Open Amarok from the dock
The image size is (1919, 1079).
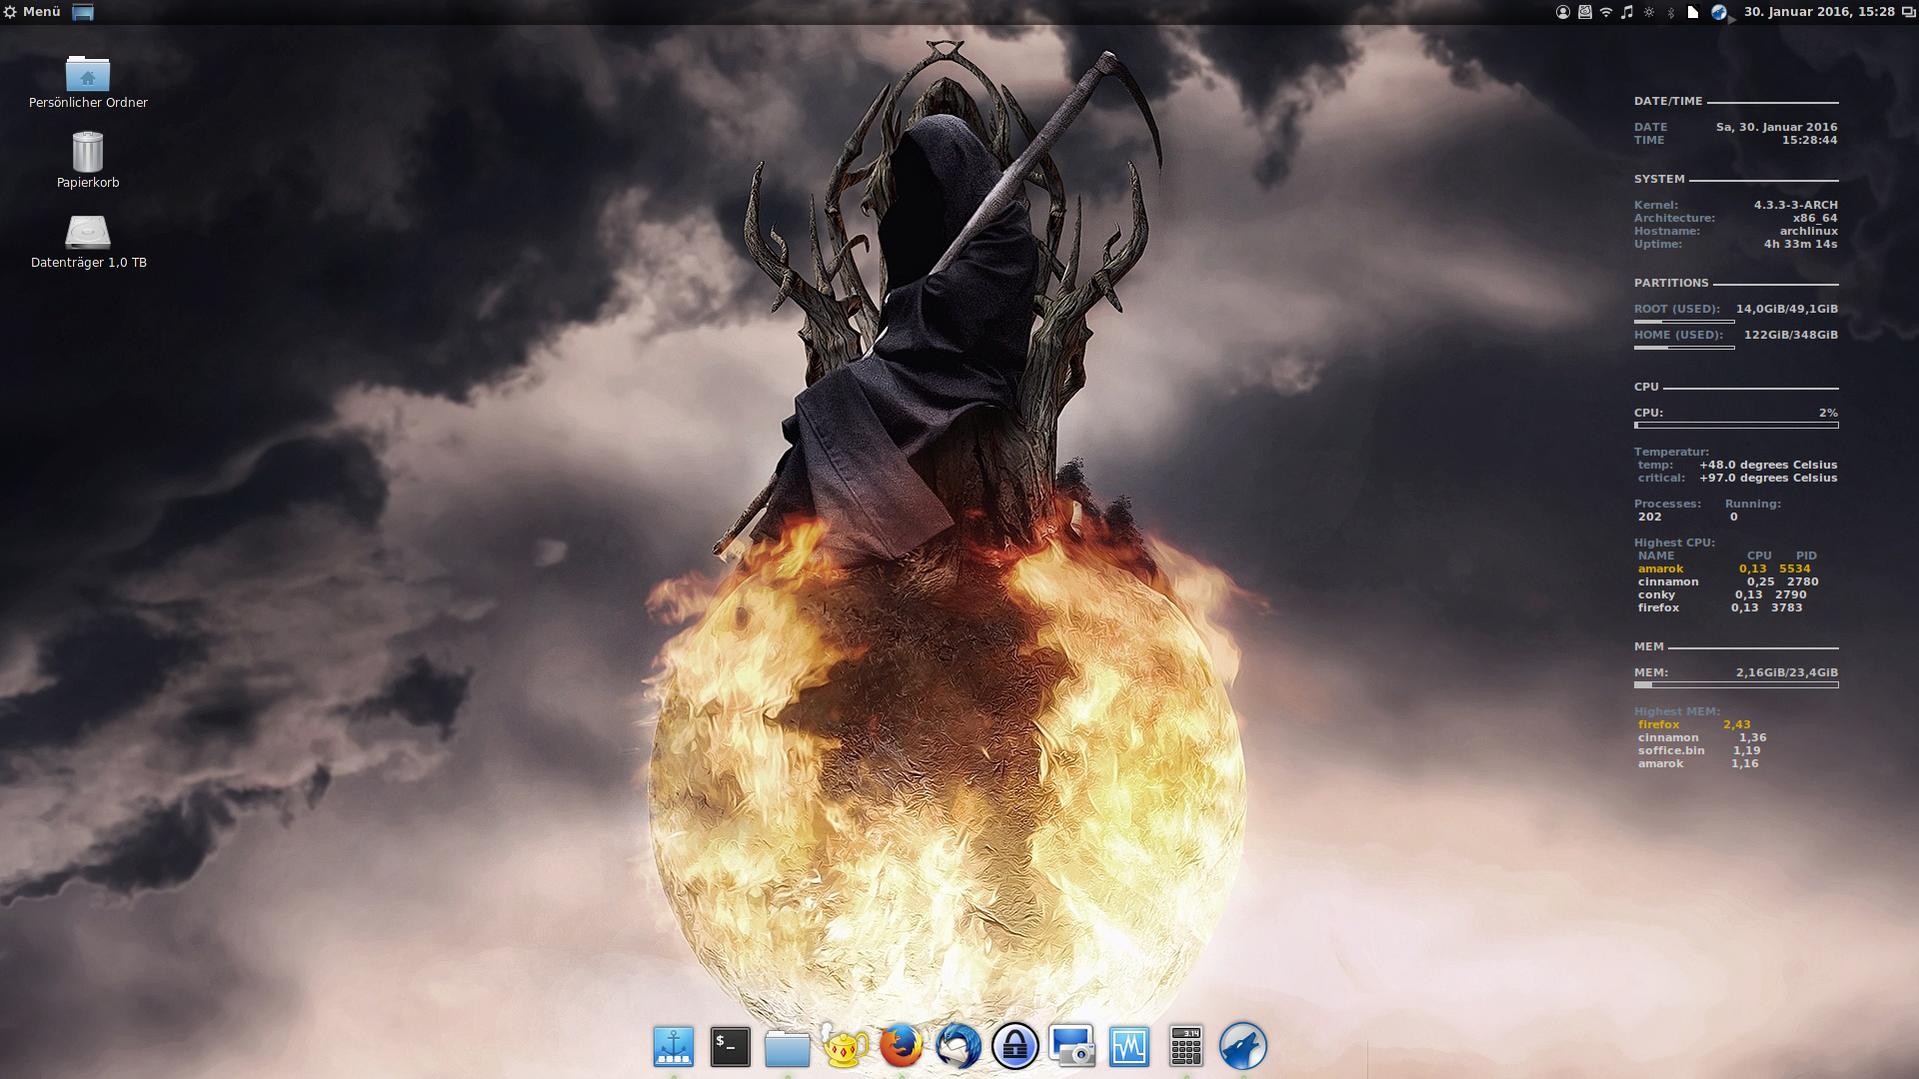(x=1243, y=1047)
